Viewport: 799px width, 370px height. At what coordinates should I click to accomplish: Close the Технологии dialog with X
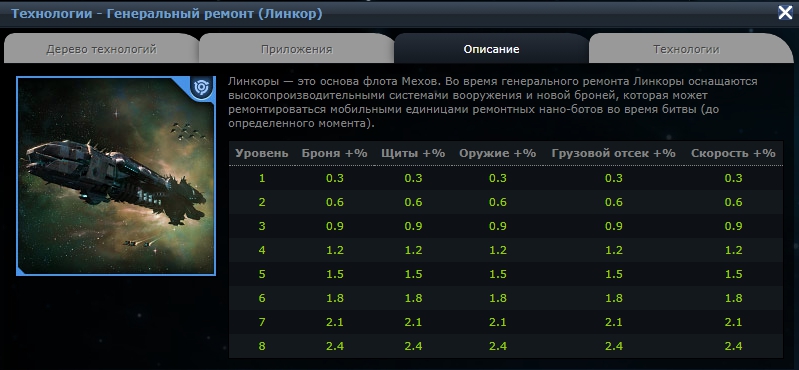pyautogui.click(x=785, y=13)
